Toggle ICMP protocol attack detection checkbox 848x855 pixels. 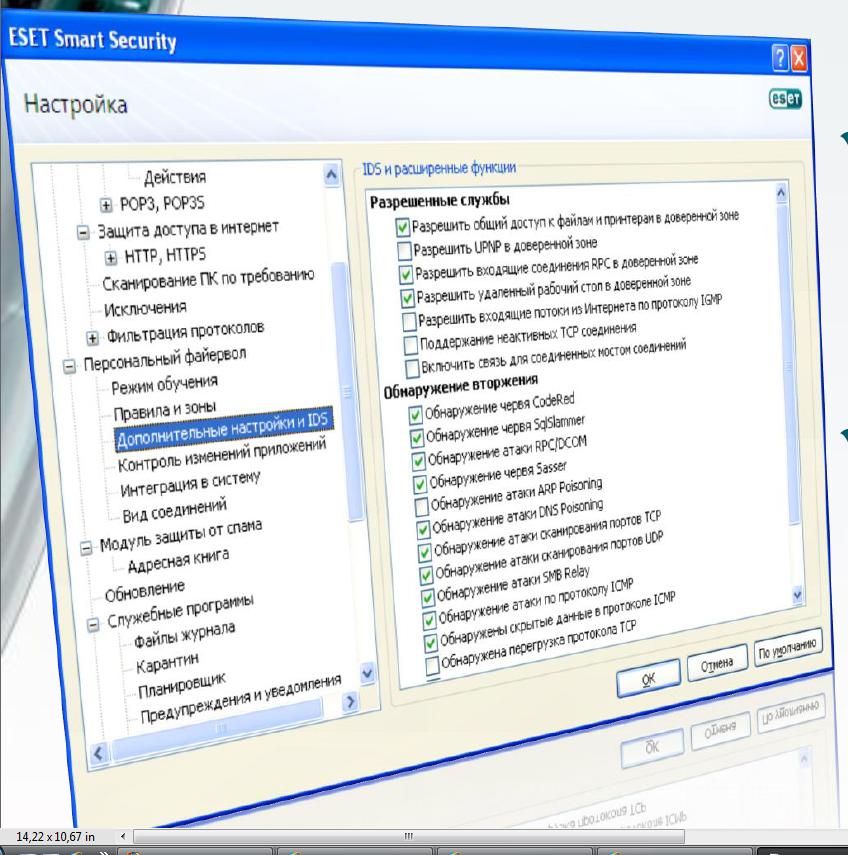coord(429,621)
